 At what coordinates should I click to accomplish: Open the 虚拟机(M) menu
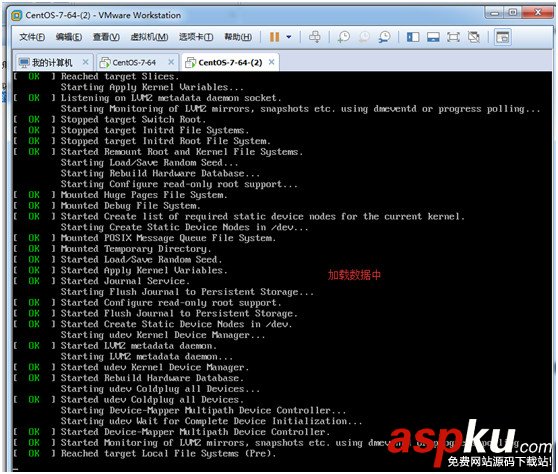coord(149,37)
